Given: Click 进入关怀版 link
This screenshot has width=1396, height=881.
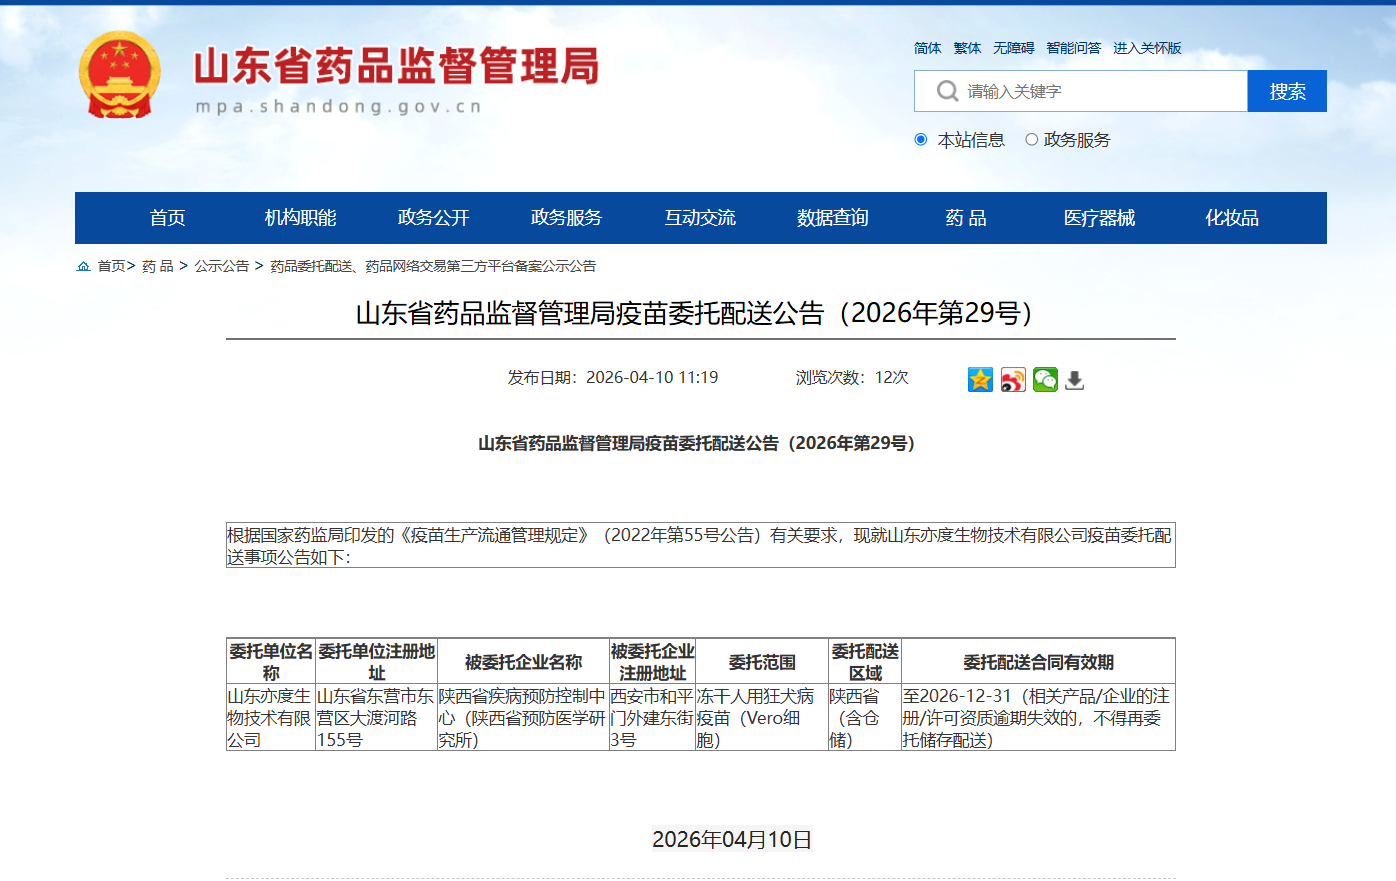Looking at the screenshot, I should tap(1147, 48).
